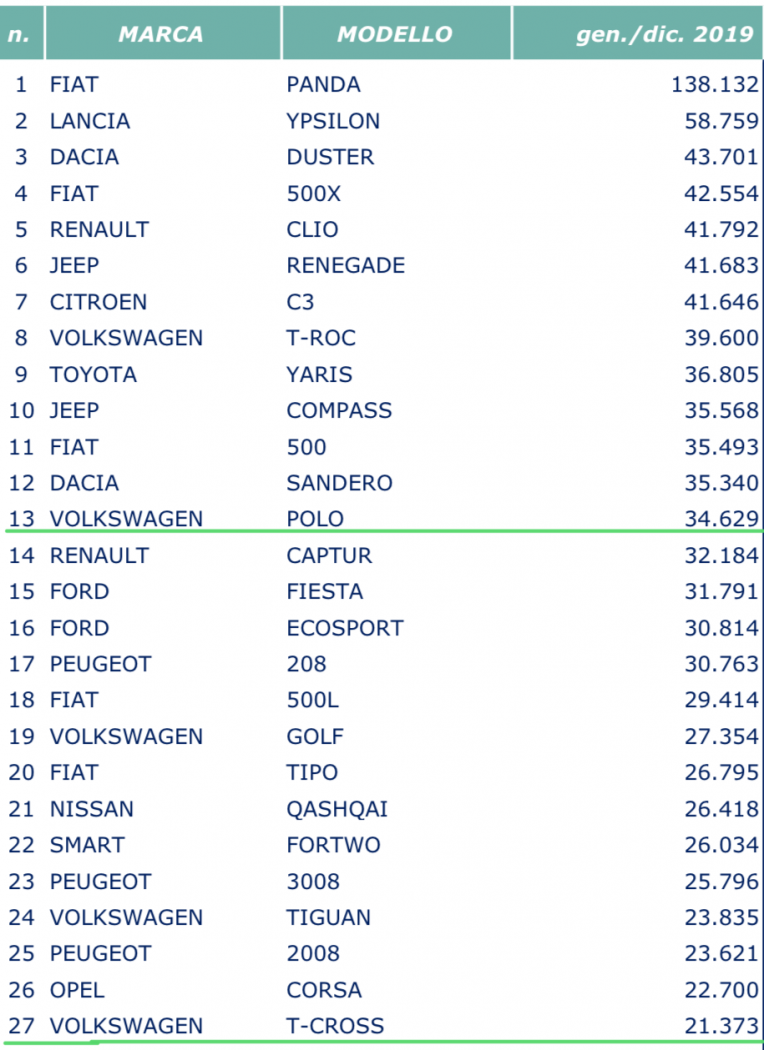Select the DUSTER model cell
Image resolution: width=764 pixels, height=1050 pixels.
(330, 157)
